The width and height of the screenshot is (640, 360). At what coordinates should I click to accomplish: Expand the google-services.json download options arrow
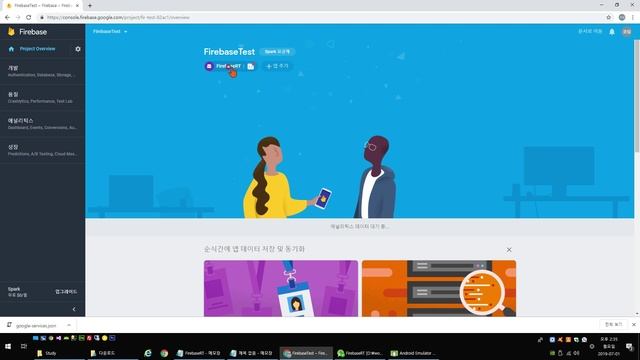pyautogui.click(x=69, y=325)
